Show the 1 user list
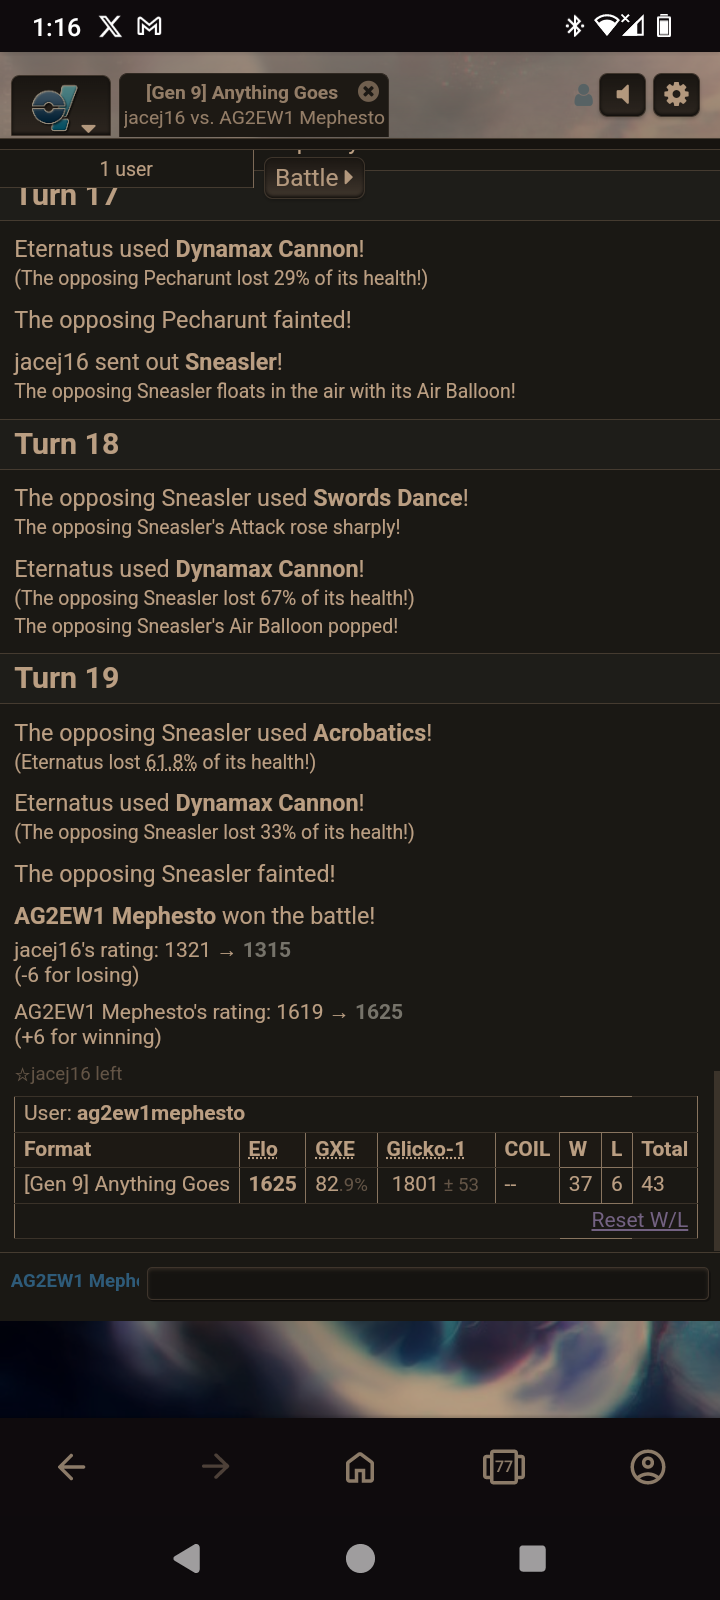This screenshot has width=720, height=1600. click(126, 169)
